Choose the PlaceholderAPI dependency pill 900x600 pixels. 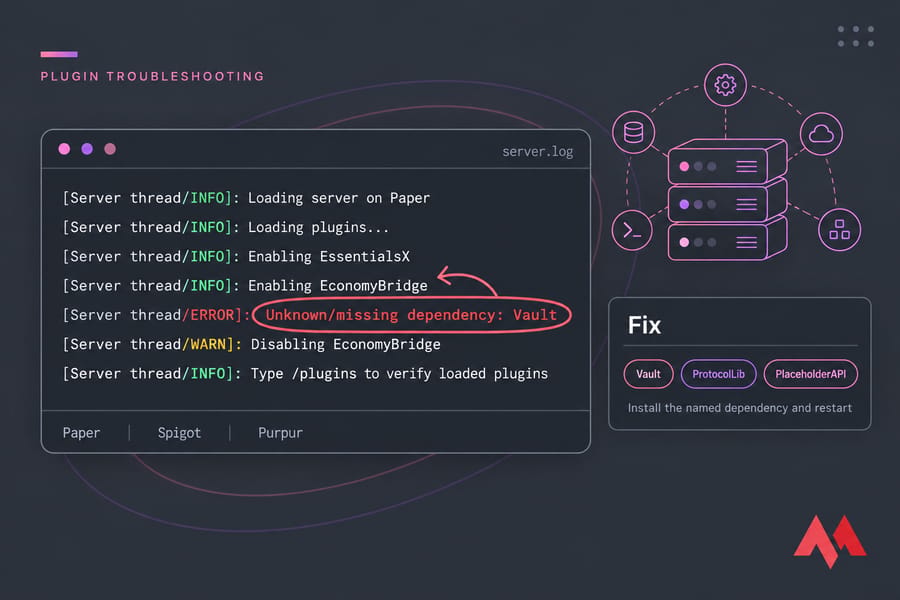coord(810,374)
